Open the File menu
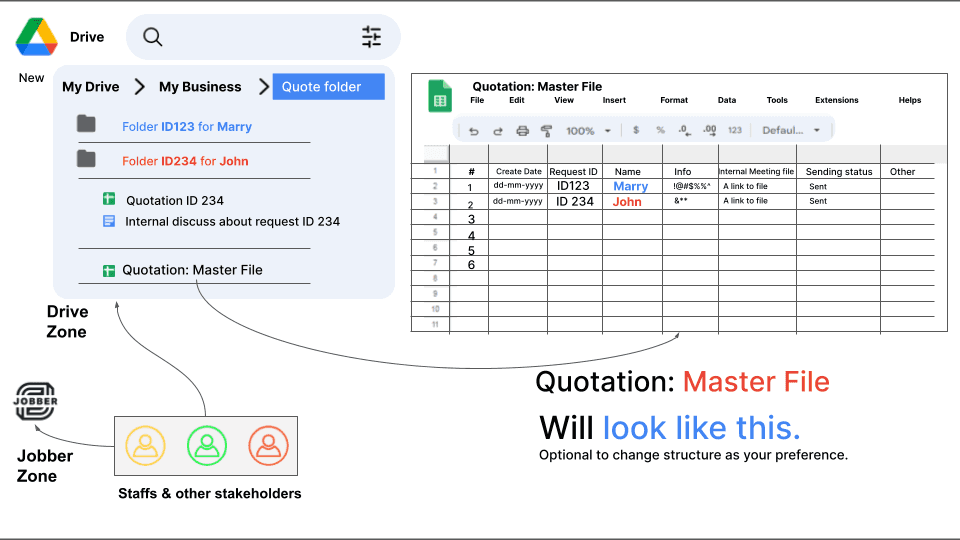 477,101
